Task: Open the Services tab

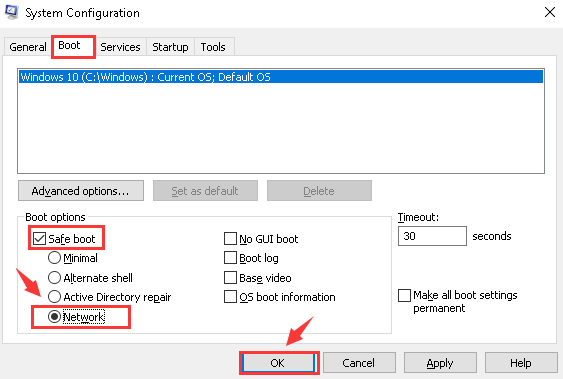Action: [120, 47]
